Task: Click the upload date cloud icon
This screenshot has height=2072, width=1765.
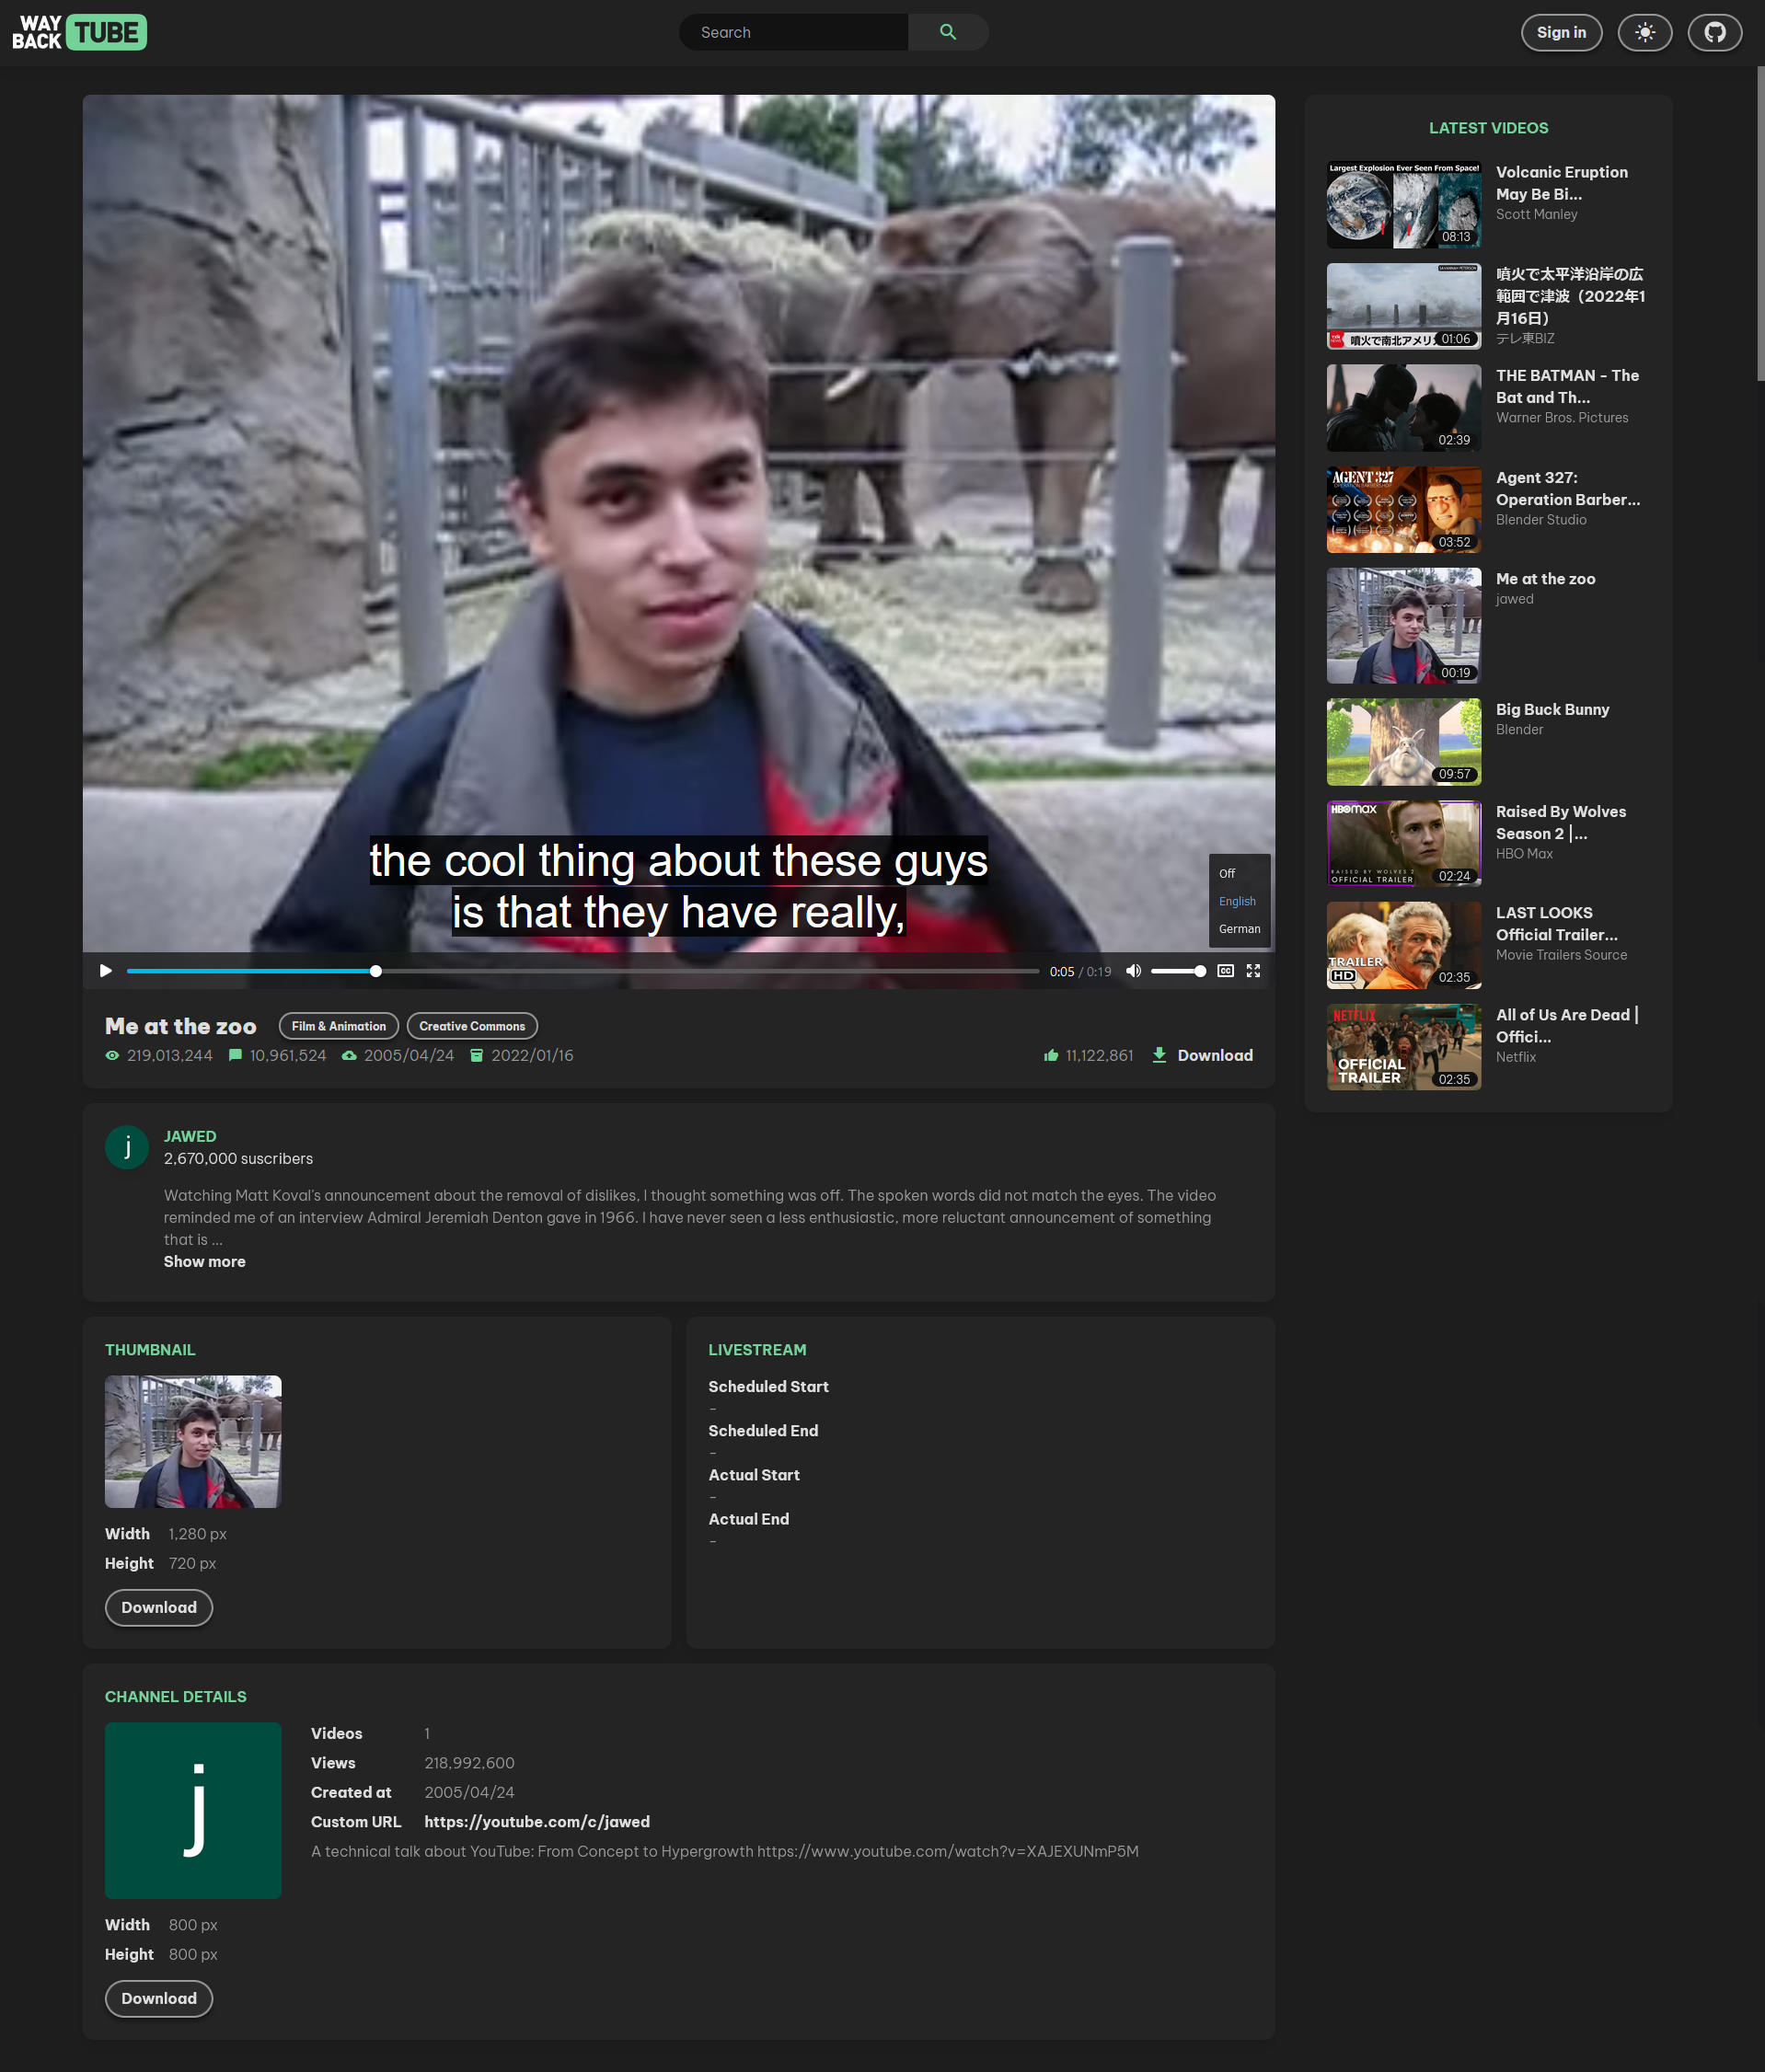Action: click(x=349, y=1055)
